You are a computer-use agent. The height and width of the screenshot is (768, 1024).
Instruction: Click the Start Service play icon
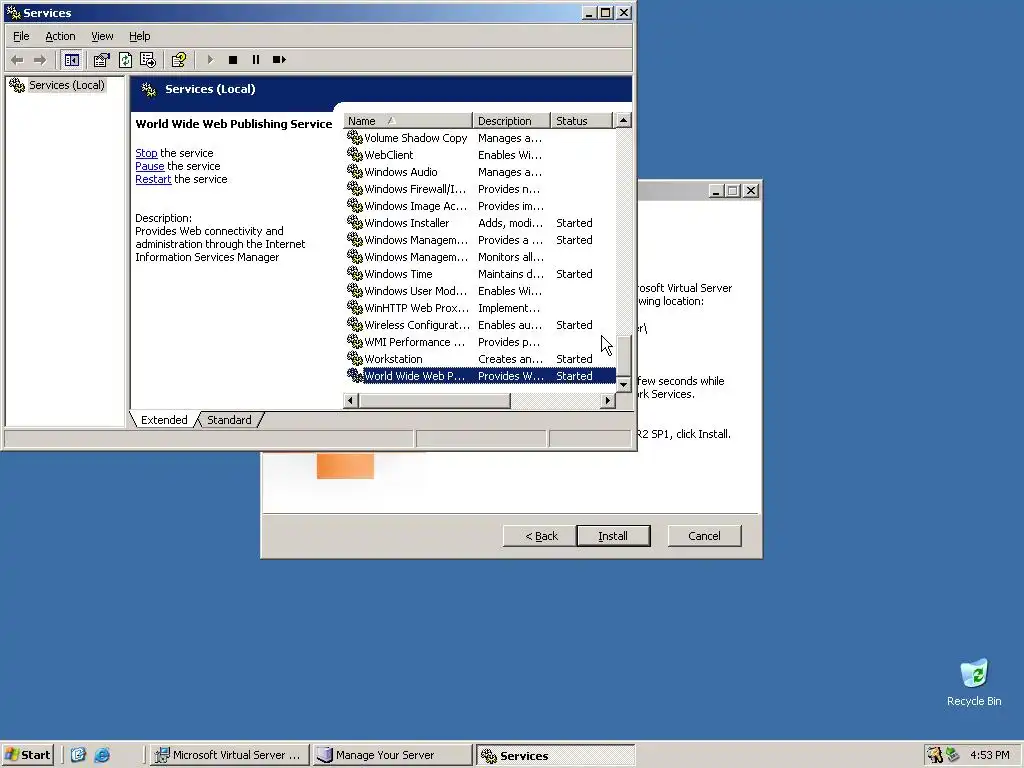click(x=210, y=60)
